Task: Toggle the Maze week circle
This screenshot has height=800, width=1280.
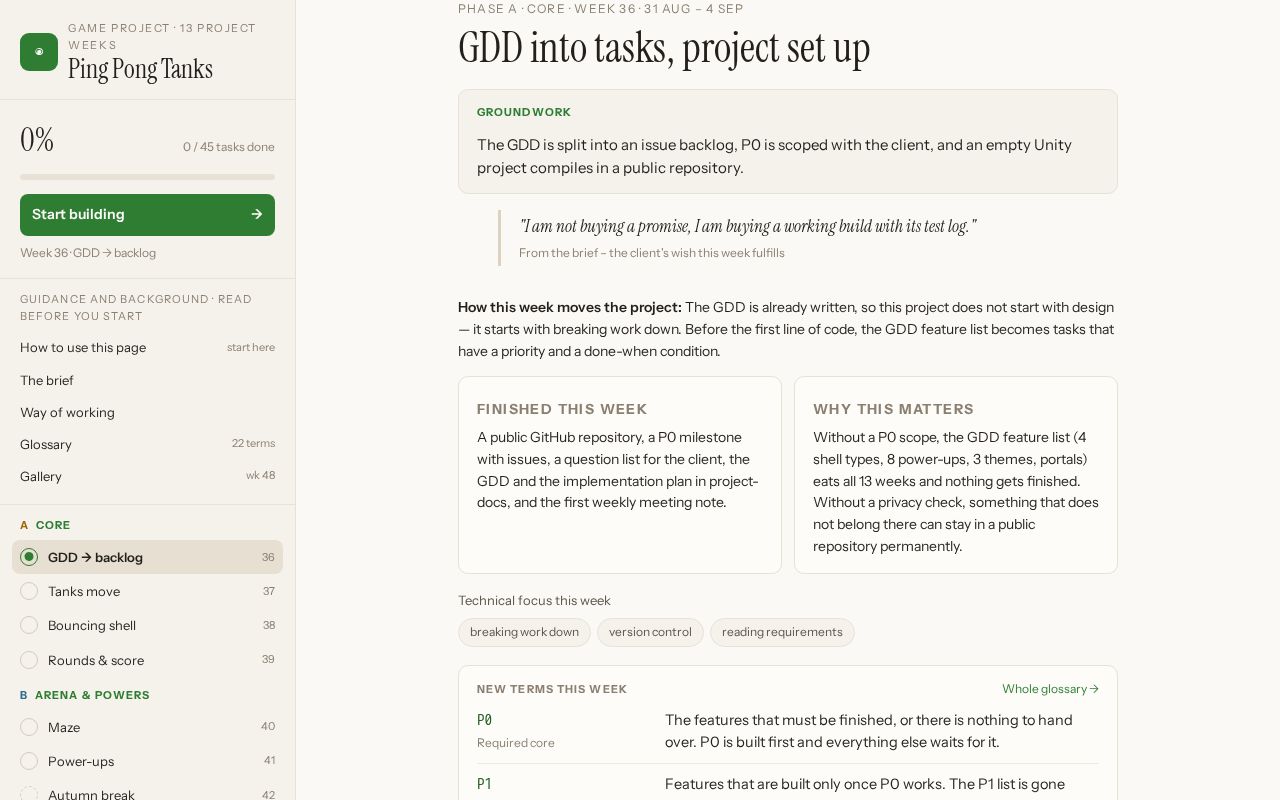Action: click(x=29, y=727)
